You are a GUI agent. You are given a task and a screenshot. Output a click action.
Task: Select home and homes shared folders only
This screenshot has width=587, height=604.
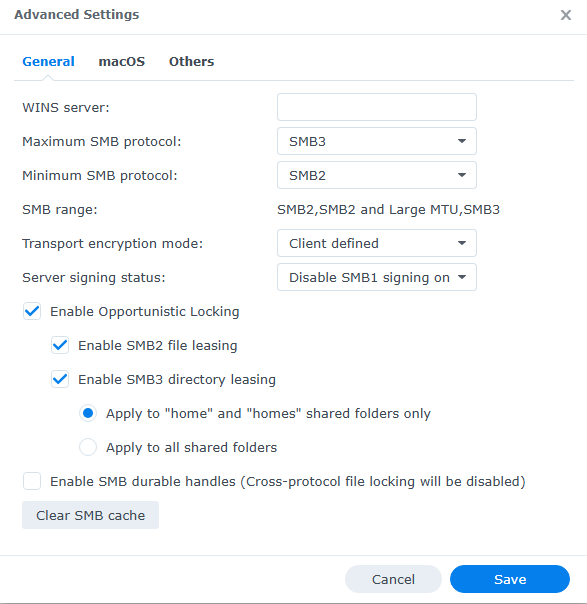pos(88,413)
